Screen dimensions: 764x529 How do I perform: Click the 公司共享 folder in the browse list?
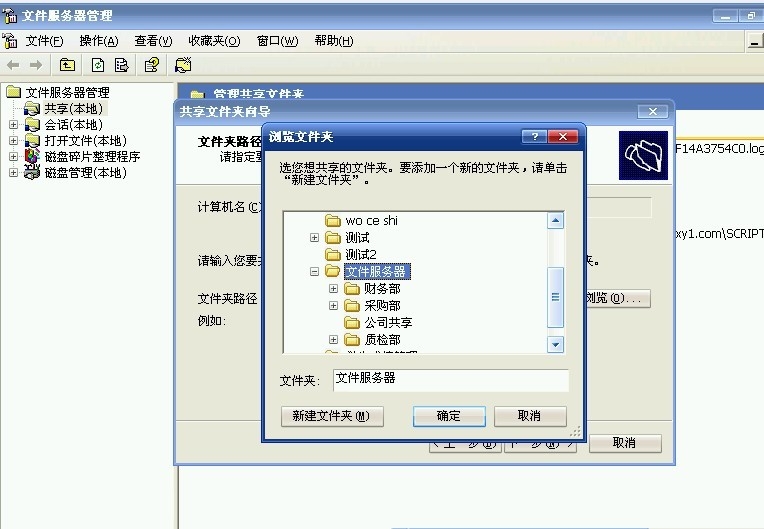tap(388, 323)
